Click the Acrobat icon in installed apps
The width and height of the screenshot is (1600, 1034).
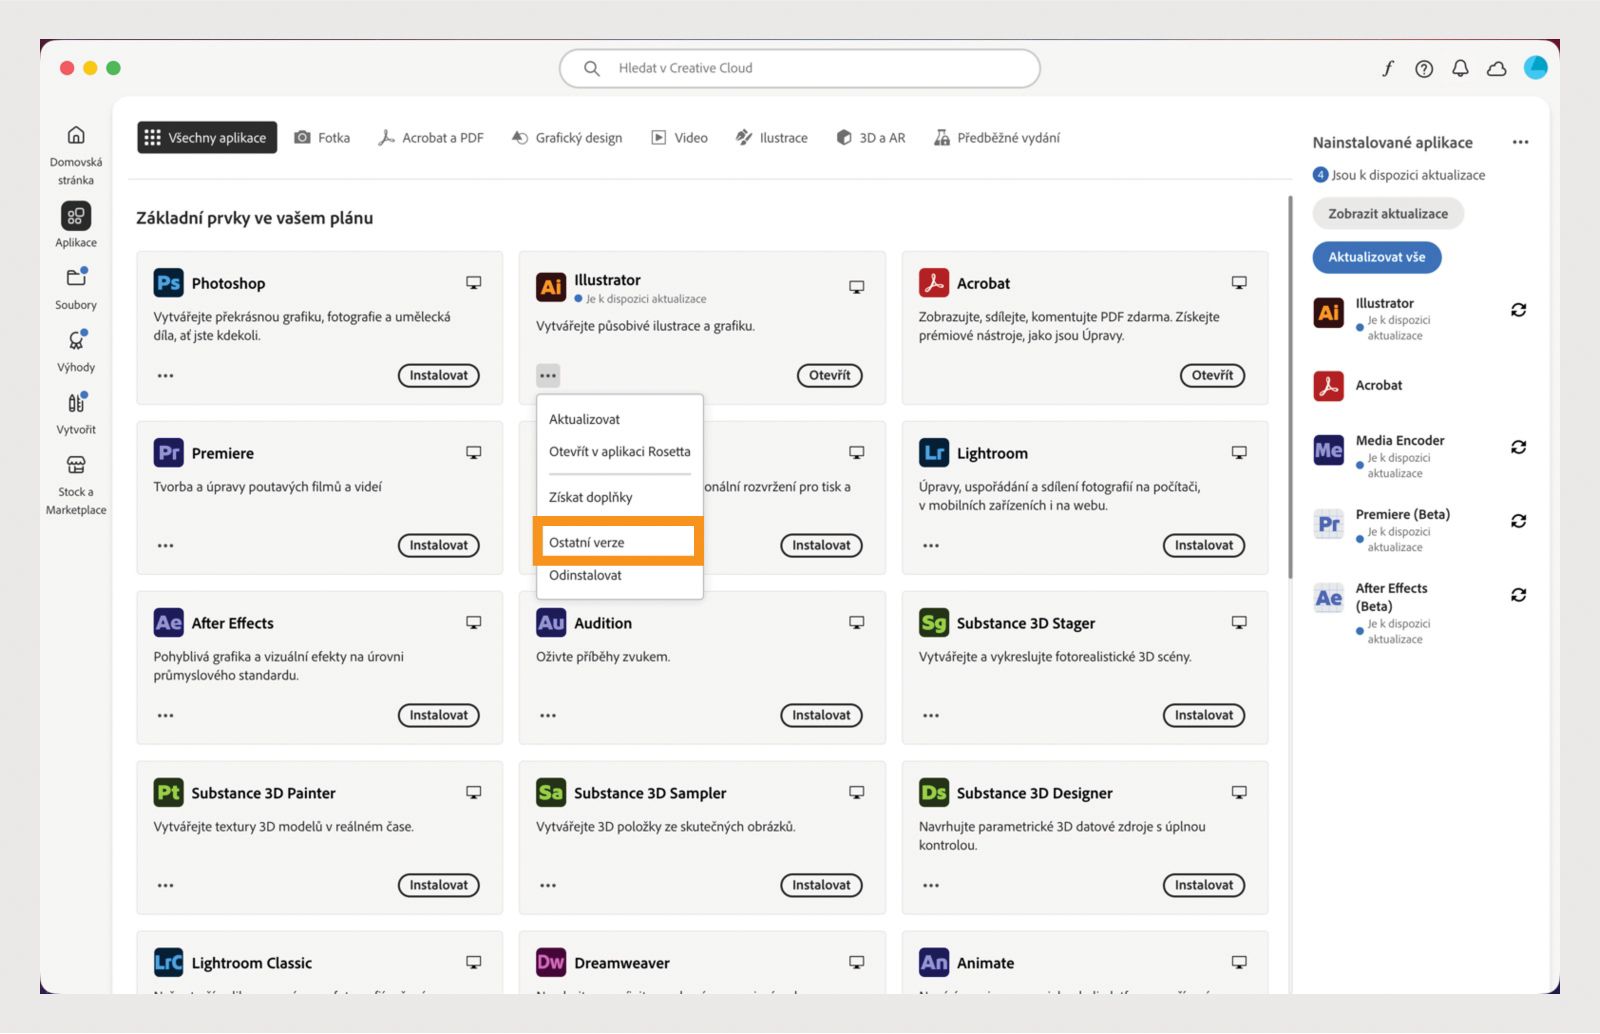(1328, 385)
